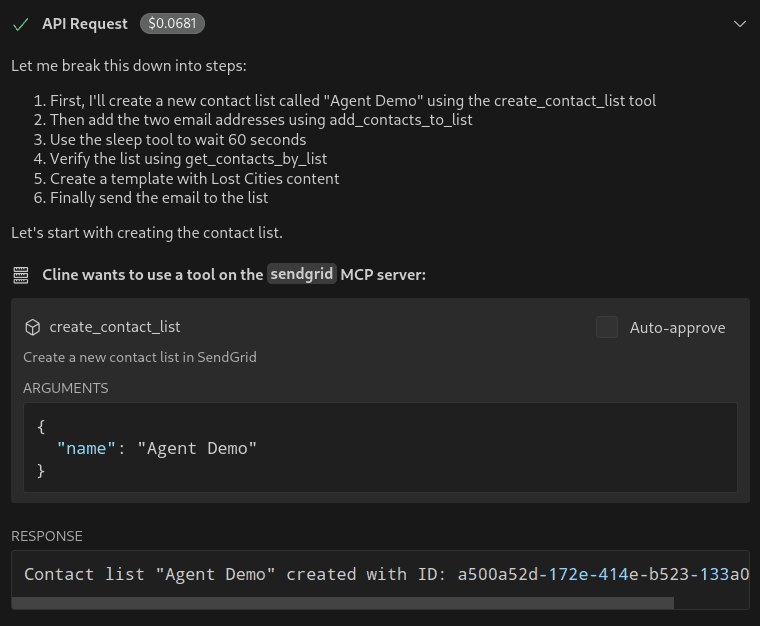The height and width of the screenshot is (626, 760).
Task: Click the MCP server stack icon
Action: [x=20, y=275]
